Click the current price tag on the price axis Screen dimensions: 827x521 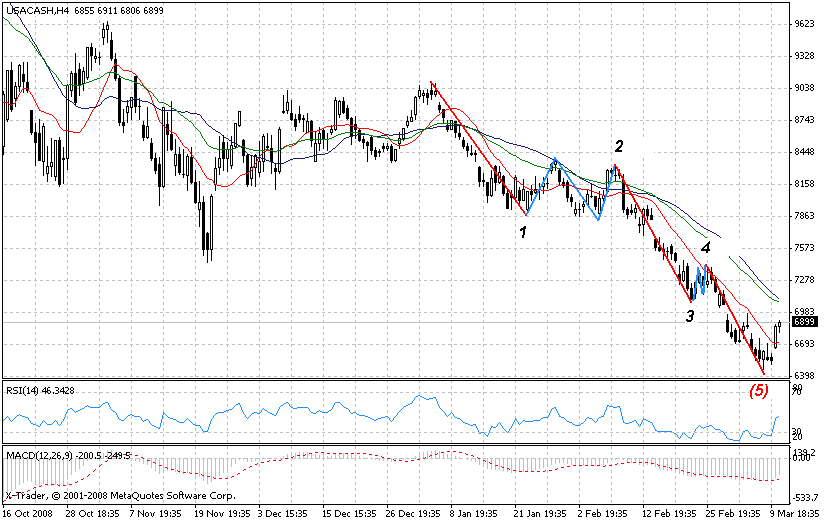[x=803, y=322]
